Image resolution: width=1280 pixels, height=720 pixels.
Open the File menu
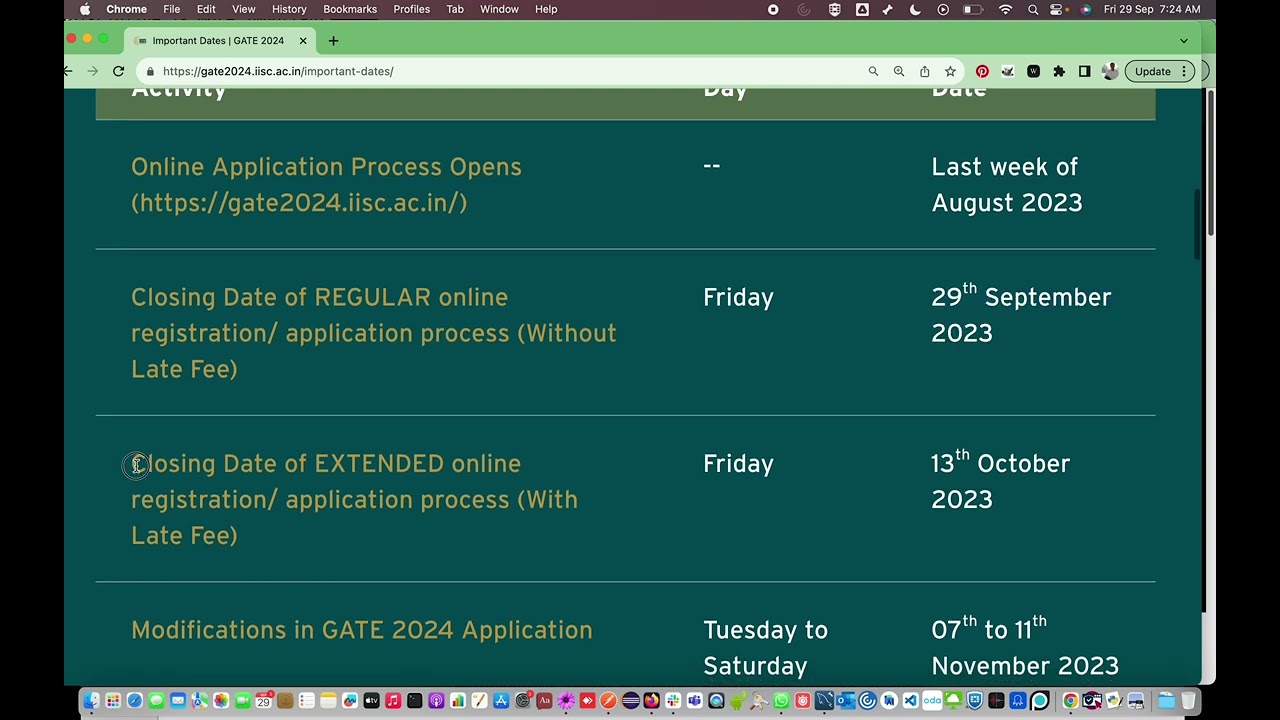coord(172,9)
